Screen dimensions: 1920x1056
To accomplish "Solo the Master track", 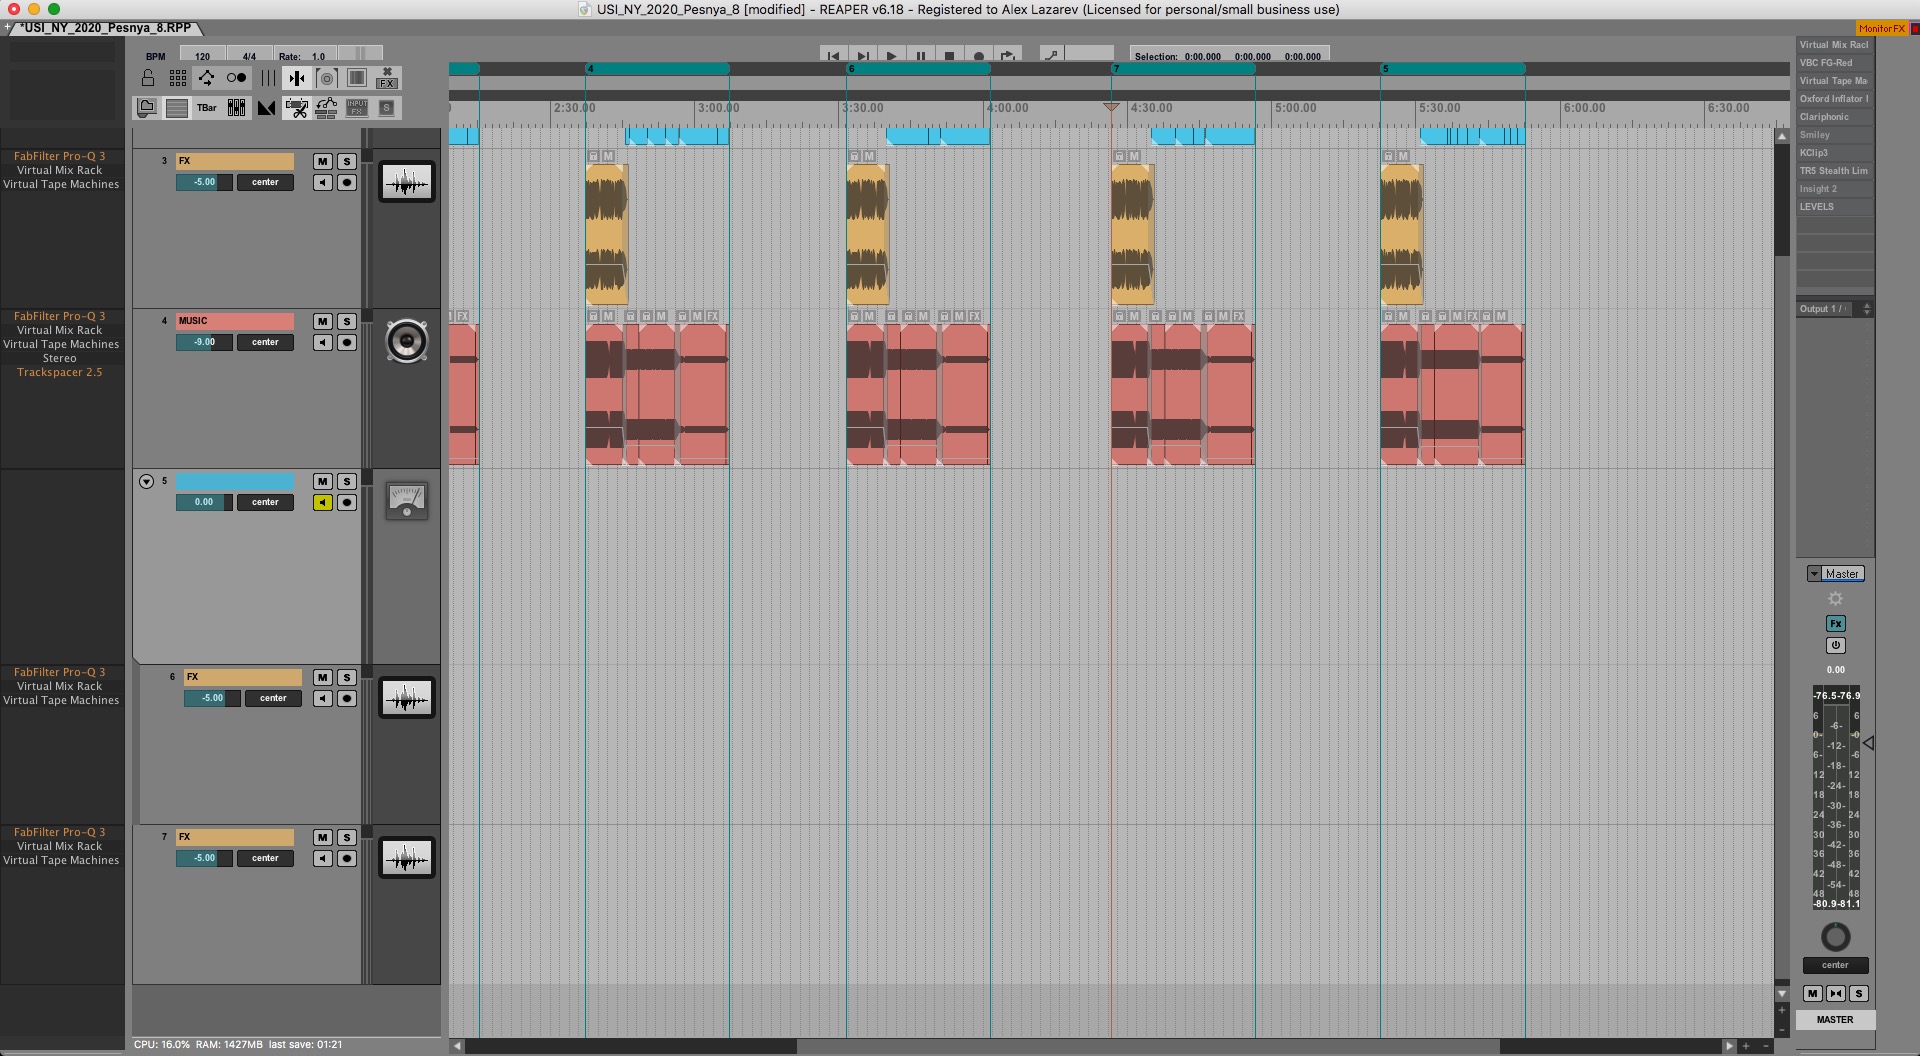I will point(1859,994).
